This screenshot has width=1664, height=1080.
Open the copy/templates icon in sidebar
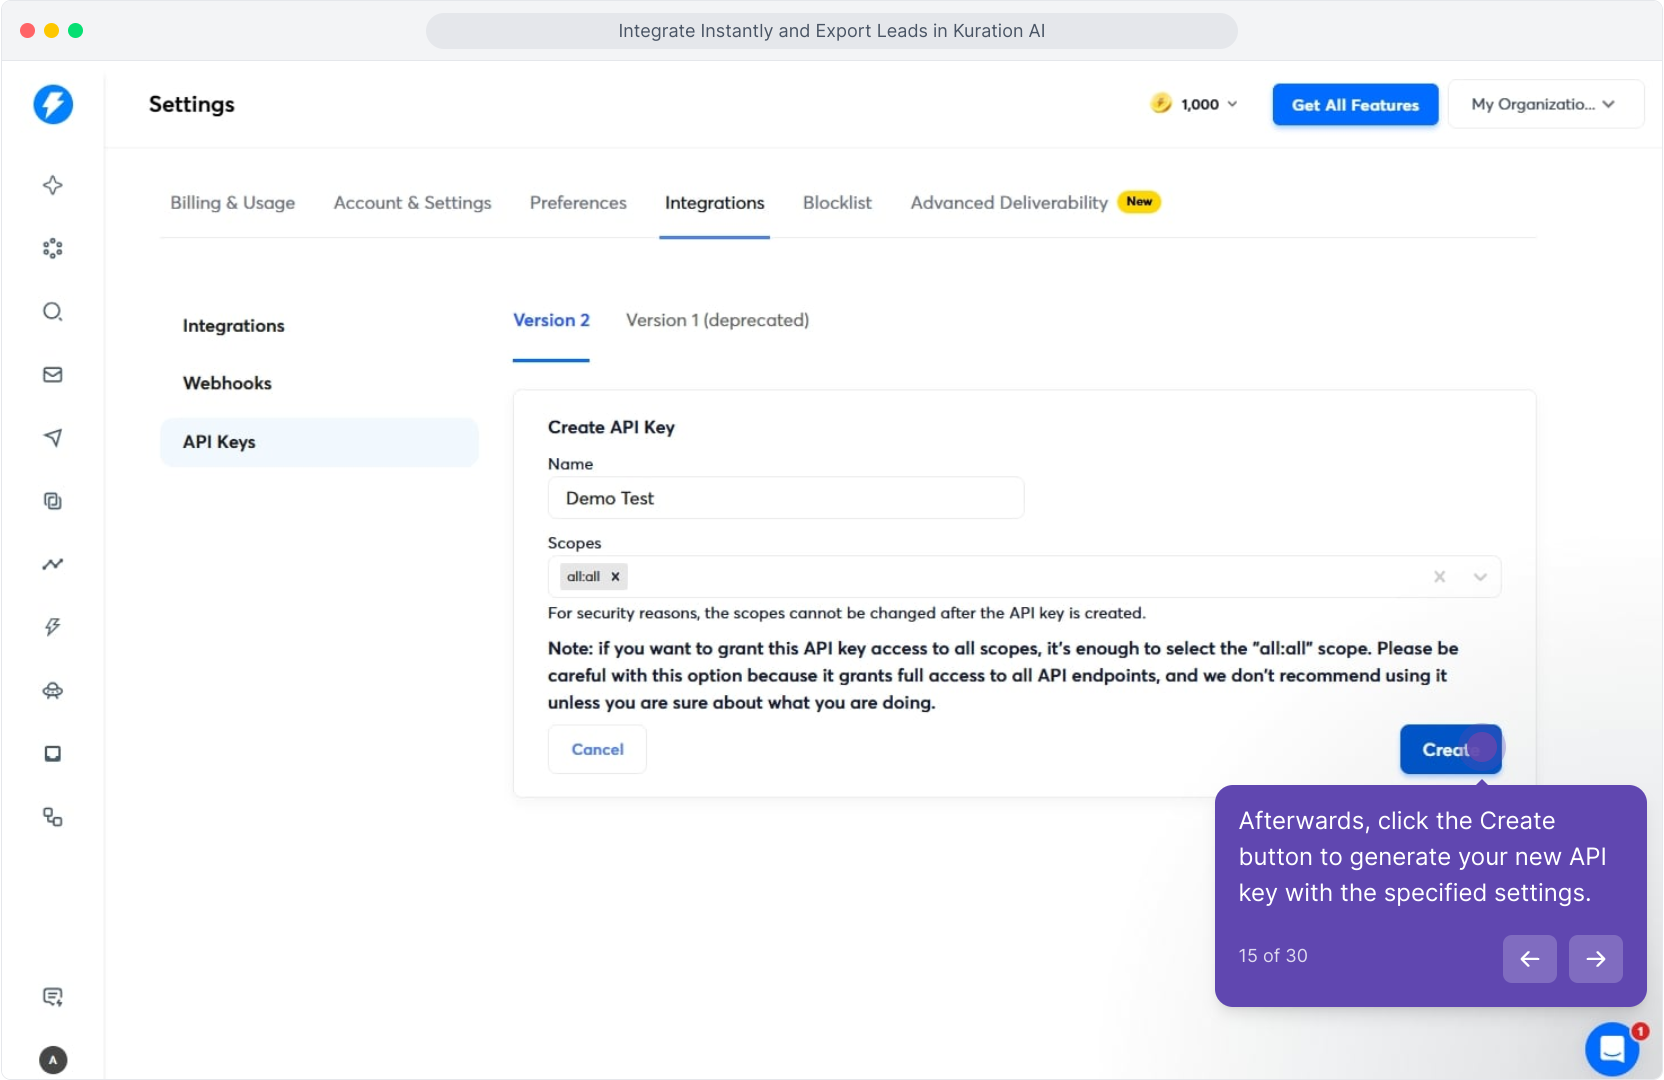[53, 500]
